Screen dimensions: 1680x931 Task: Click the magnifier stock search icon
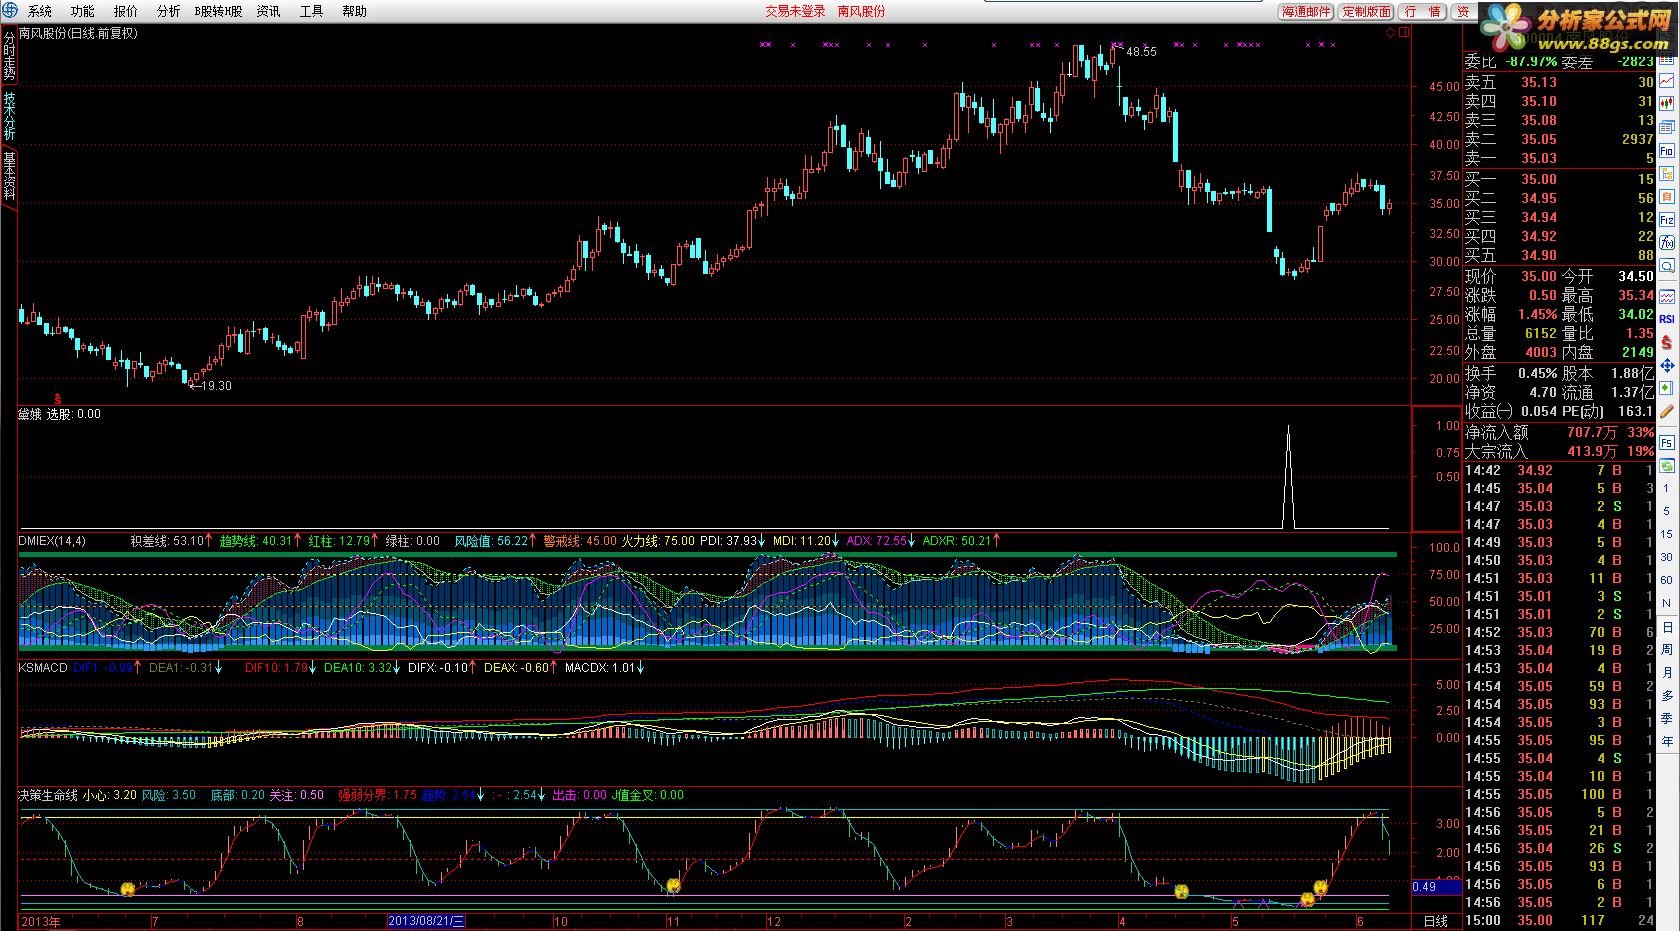pos(1667,265)
